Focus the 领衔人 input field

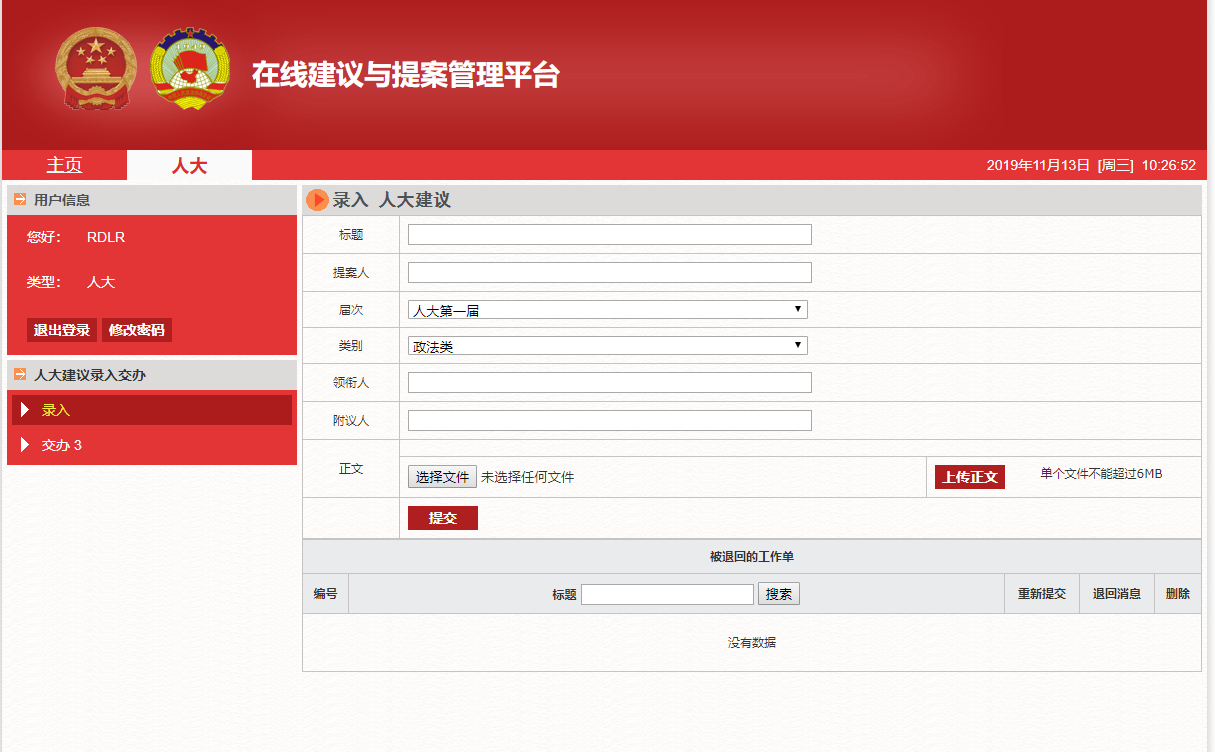pyautogui.click(x=610, y=383)
